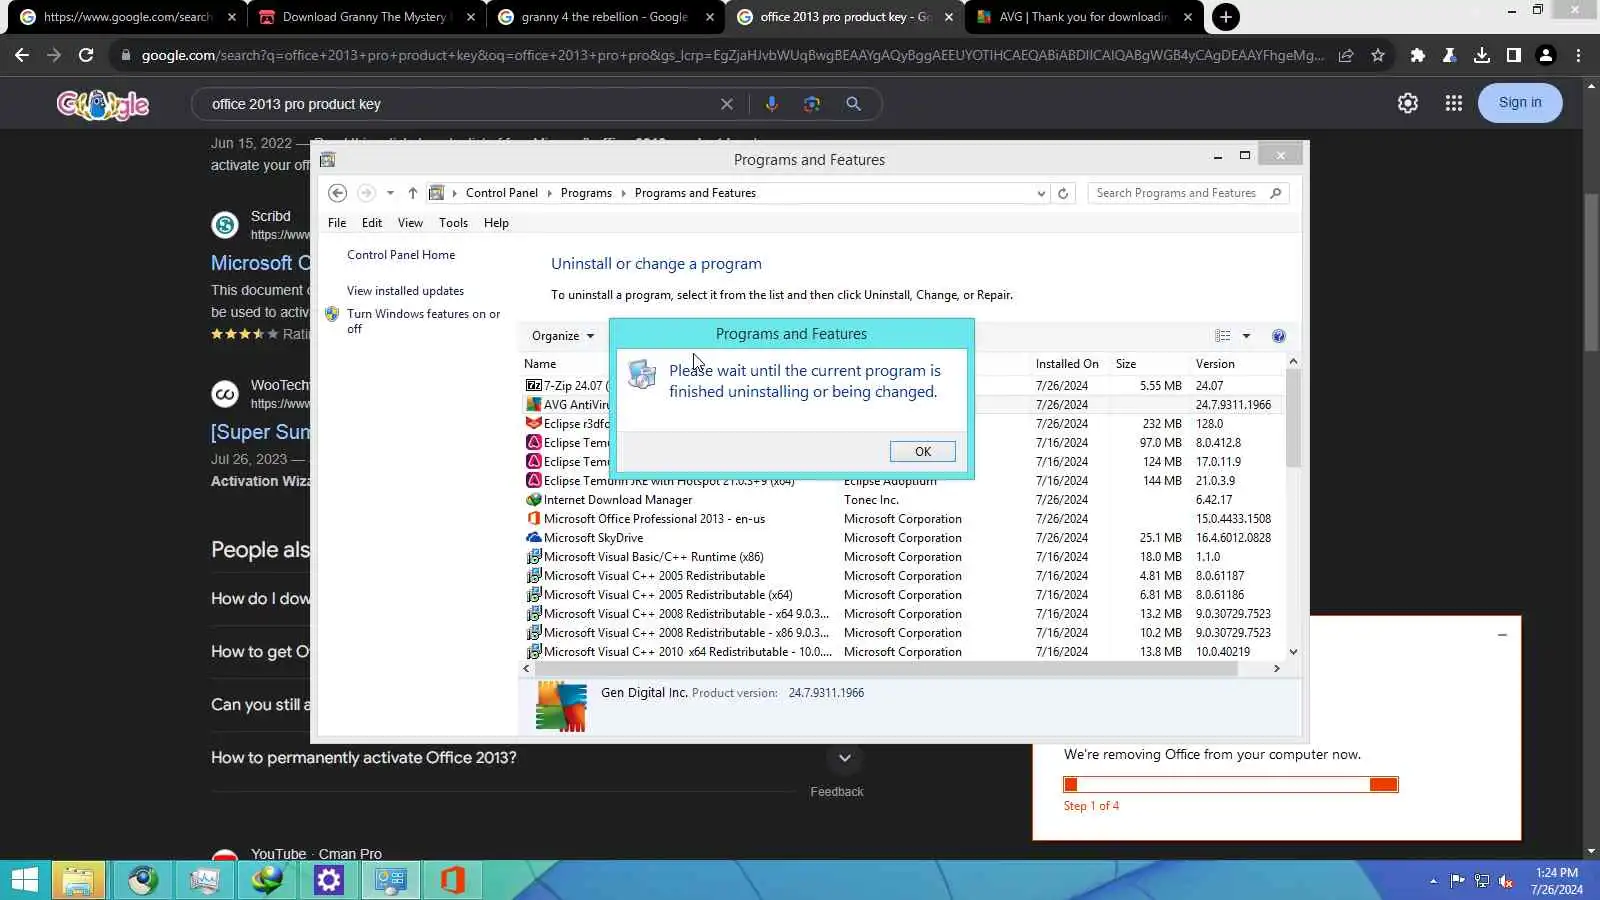Click the browser Back button
Viewport: 1600px width, 900px height.
(x=22, y=55)
